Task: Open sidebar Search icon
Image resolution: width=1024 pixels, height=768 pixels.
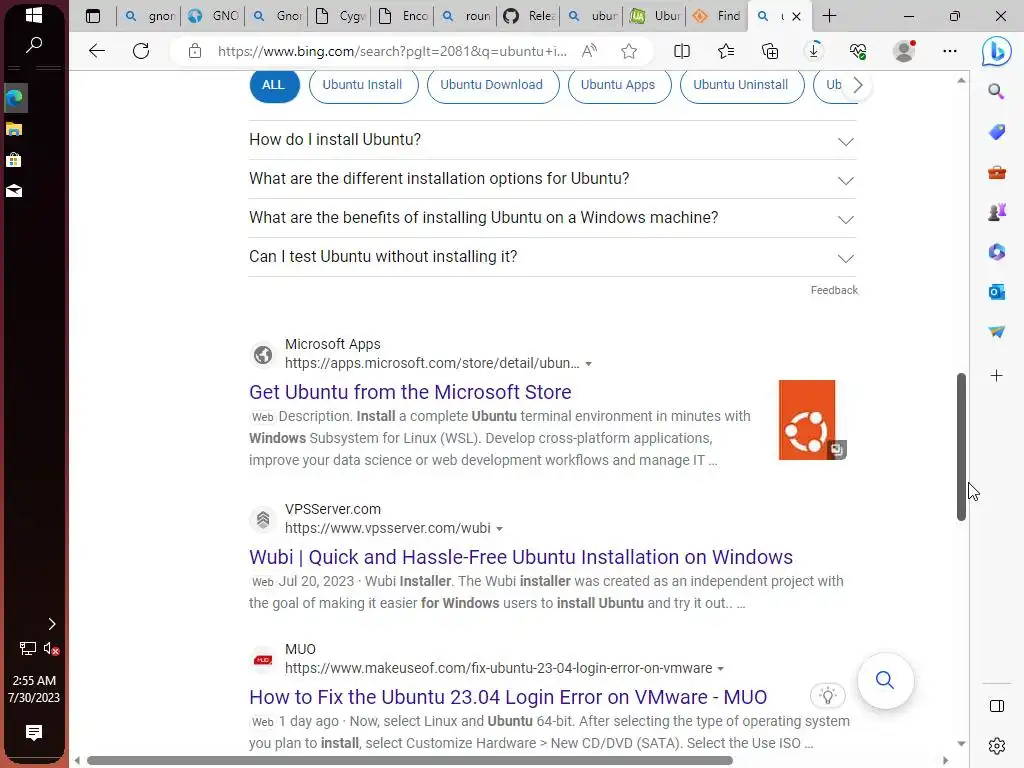Action: [x=996, y=91]
